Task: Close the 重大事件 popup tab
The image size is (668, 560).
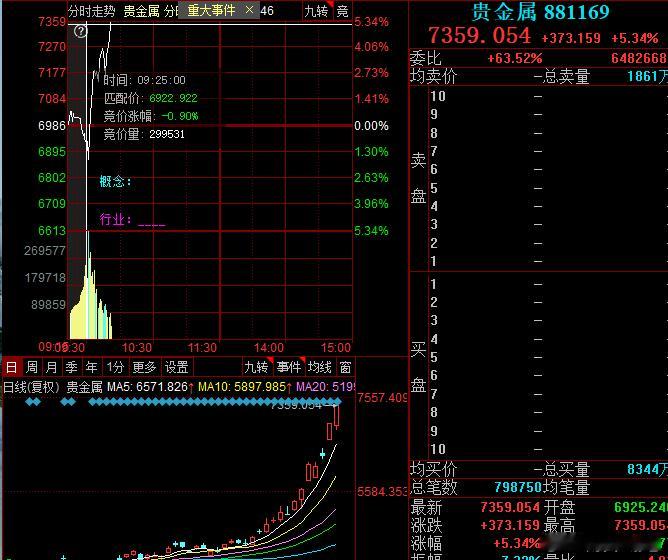Action: tap(250, 10)
